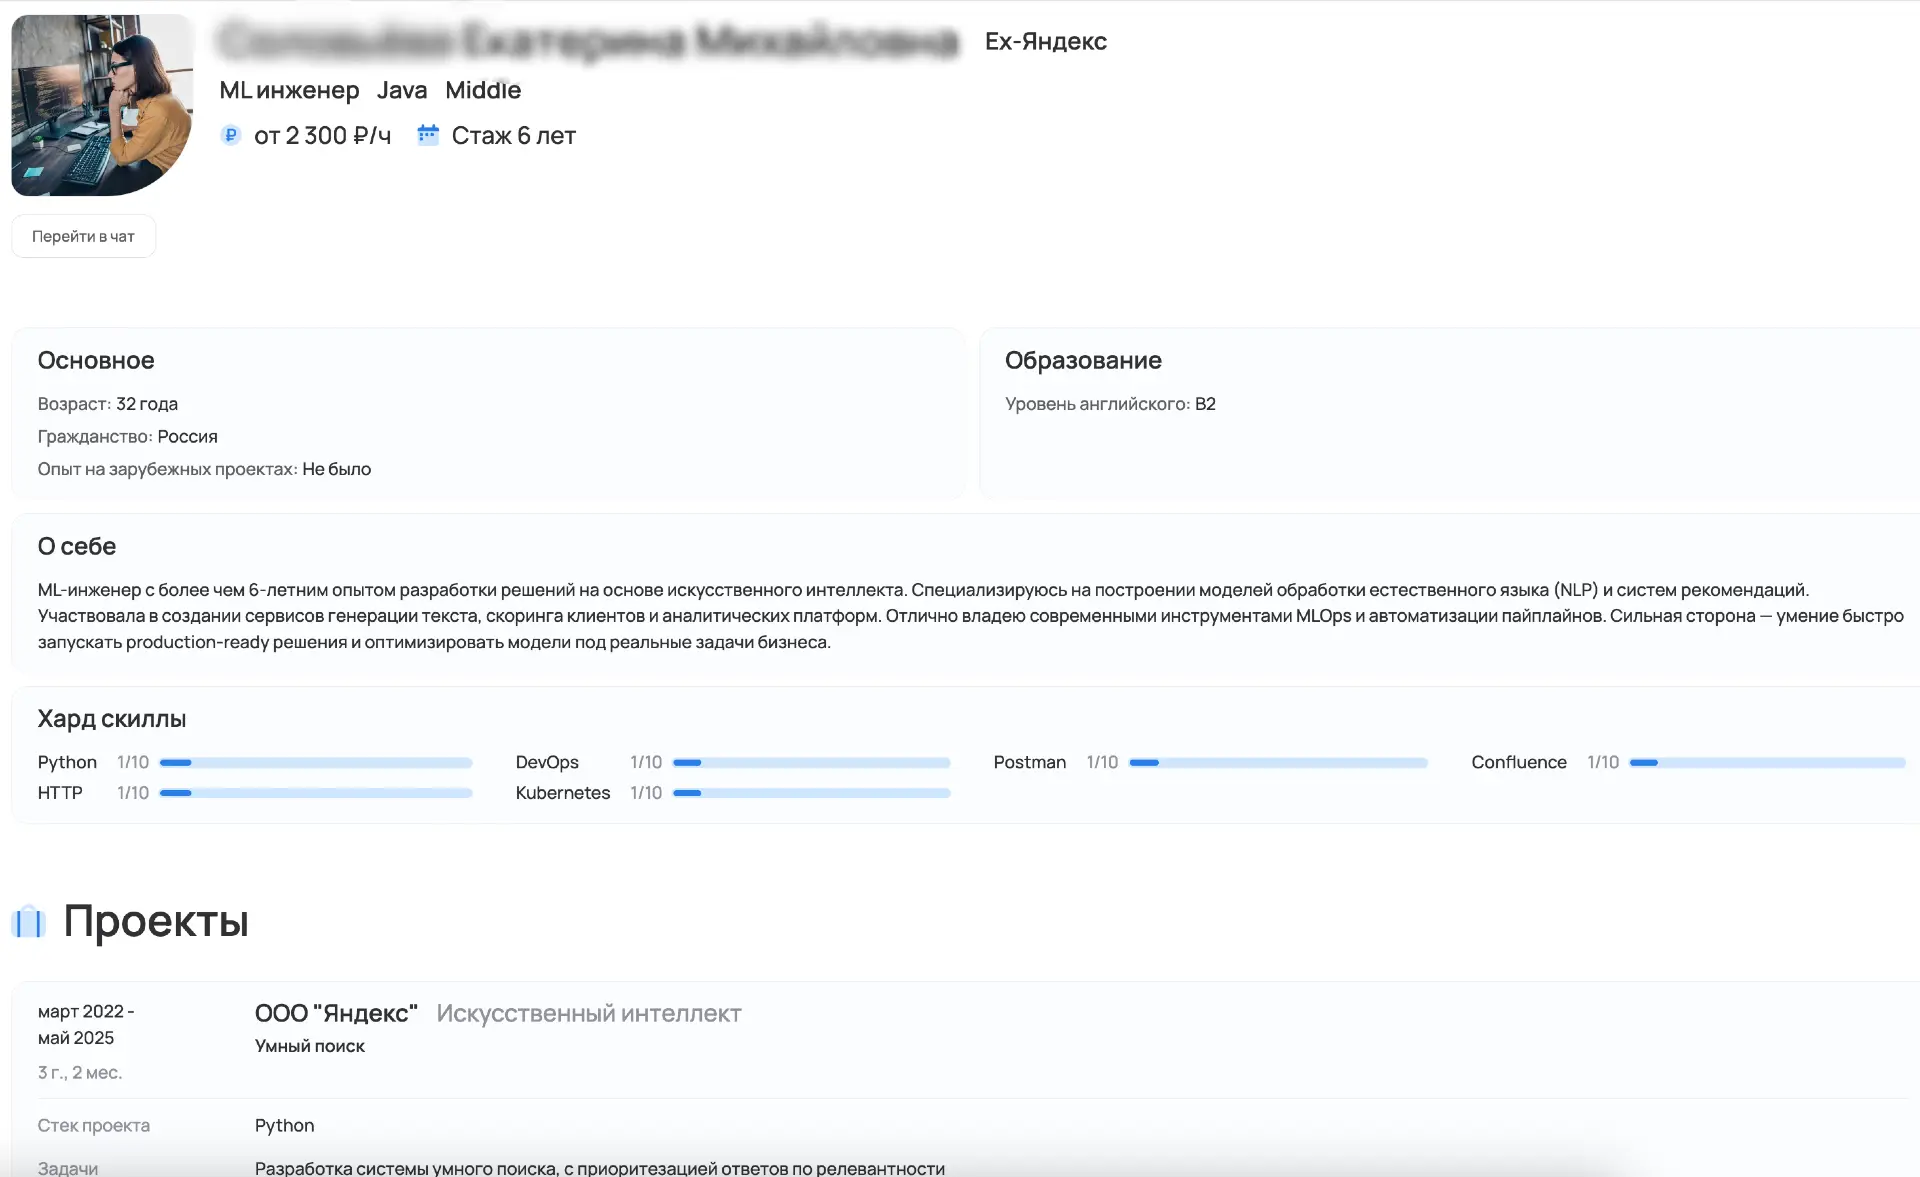Click the Python skill level bar
1920x1177 pixels.
[x=315, y=763]
